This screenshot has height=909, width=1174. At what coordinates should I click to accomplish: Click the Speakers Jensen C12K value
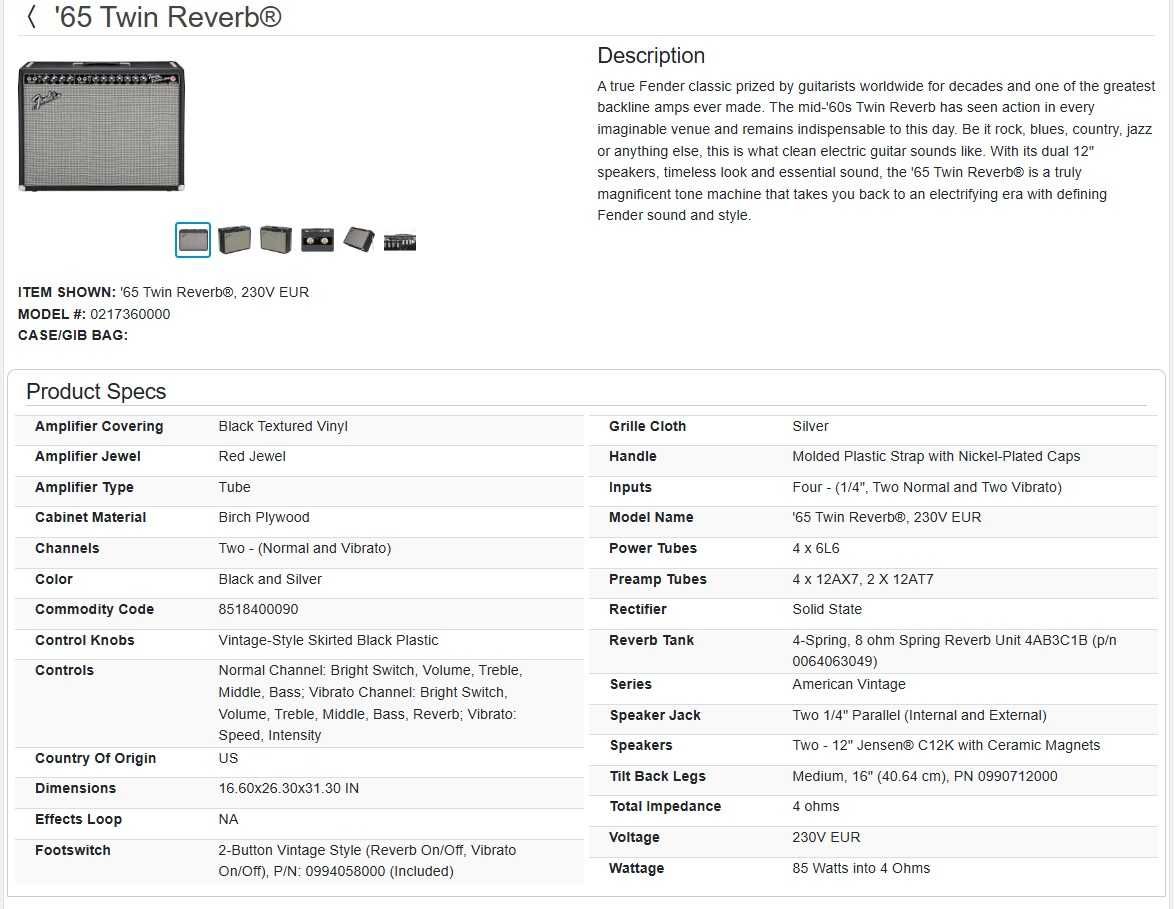(x=946, y=745)
